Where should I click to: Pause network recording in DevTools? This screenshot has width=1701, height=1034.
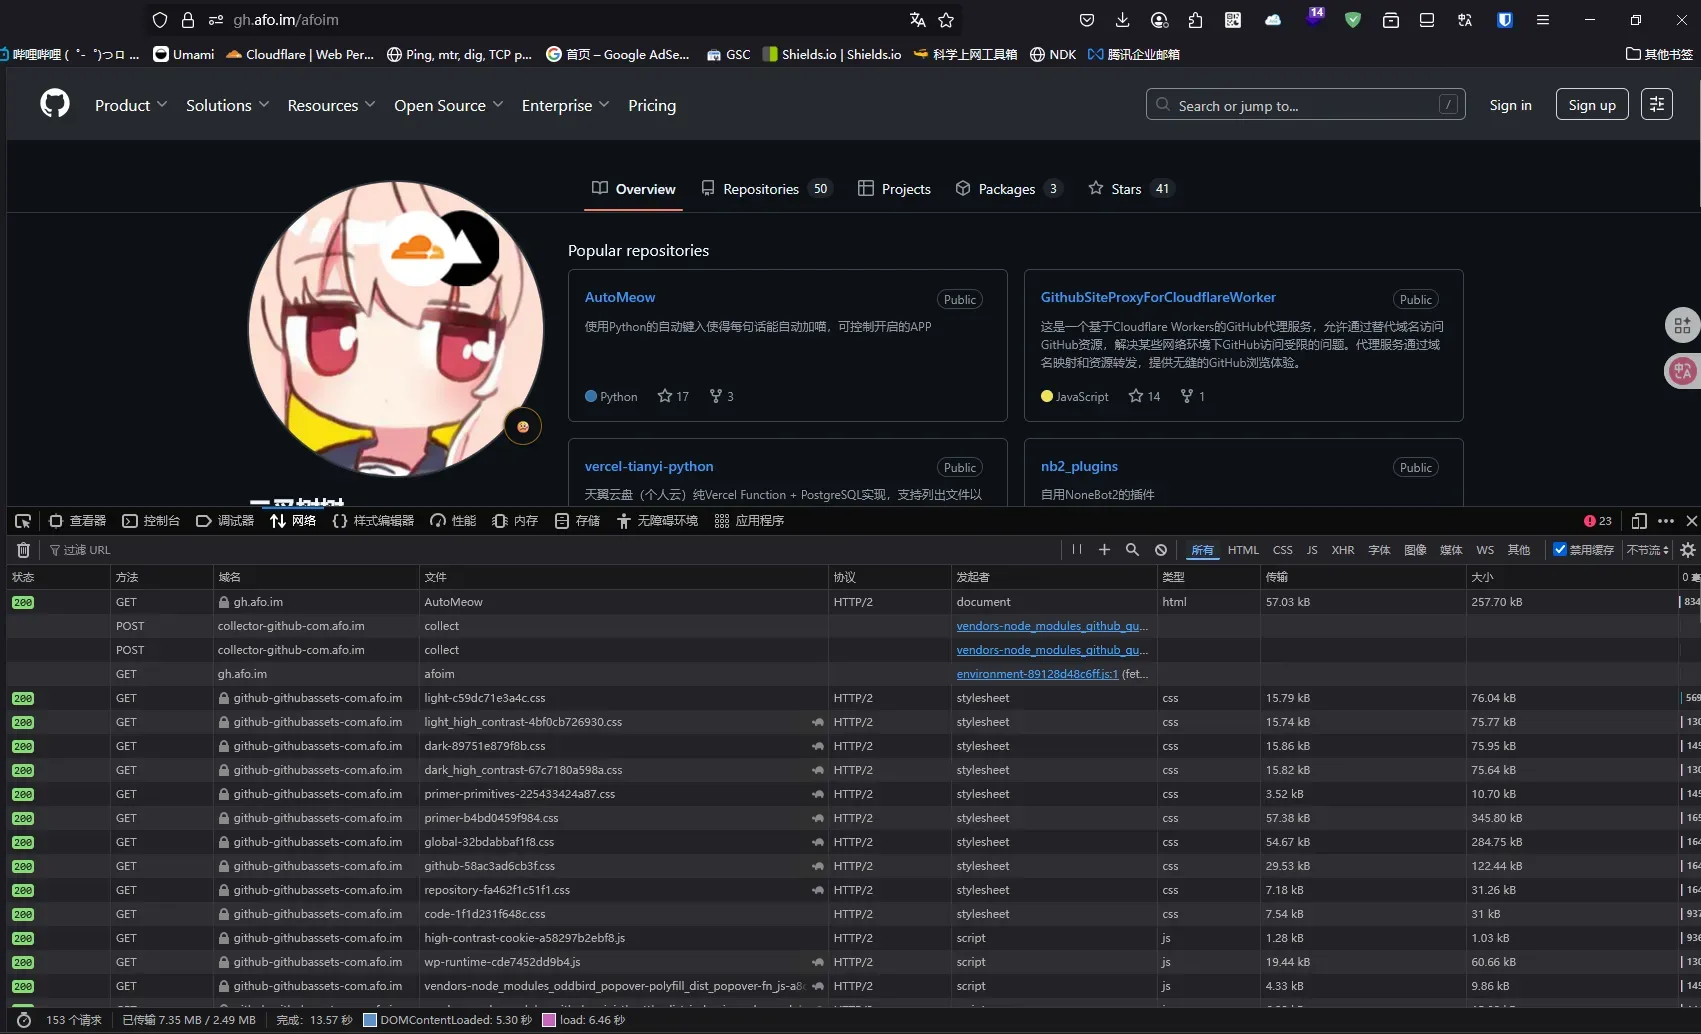pos(1076,550)
